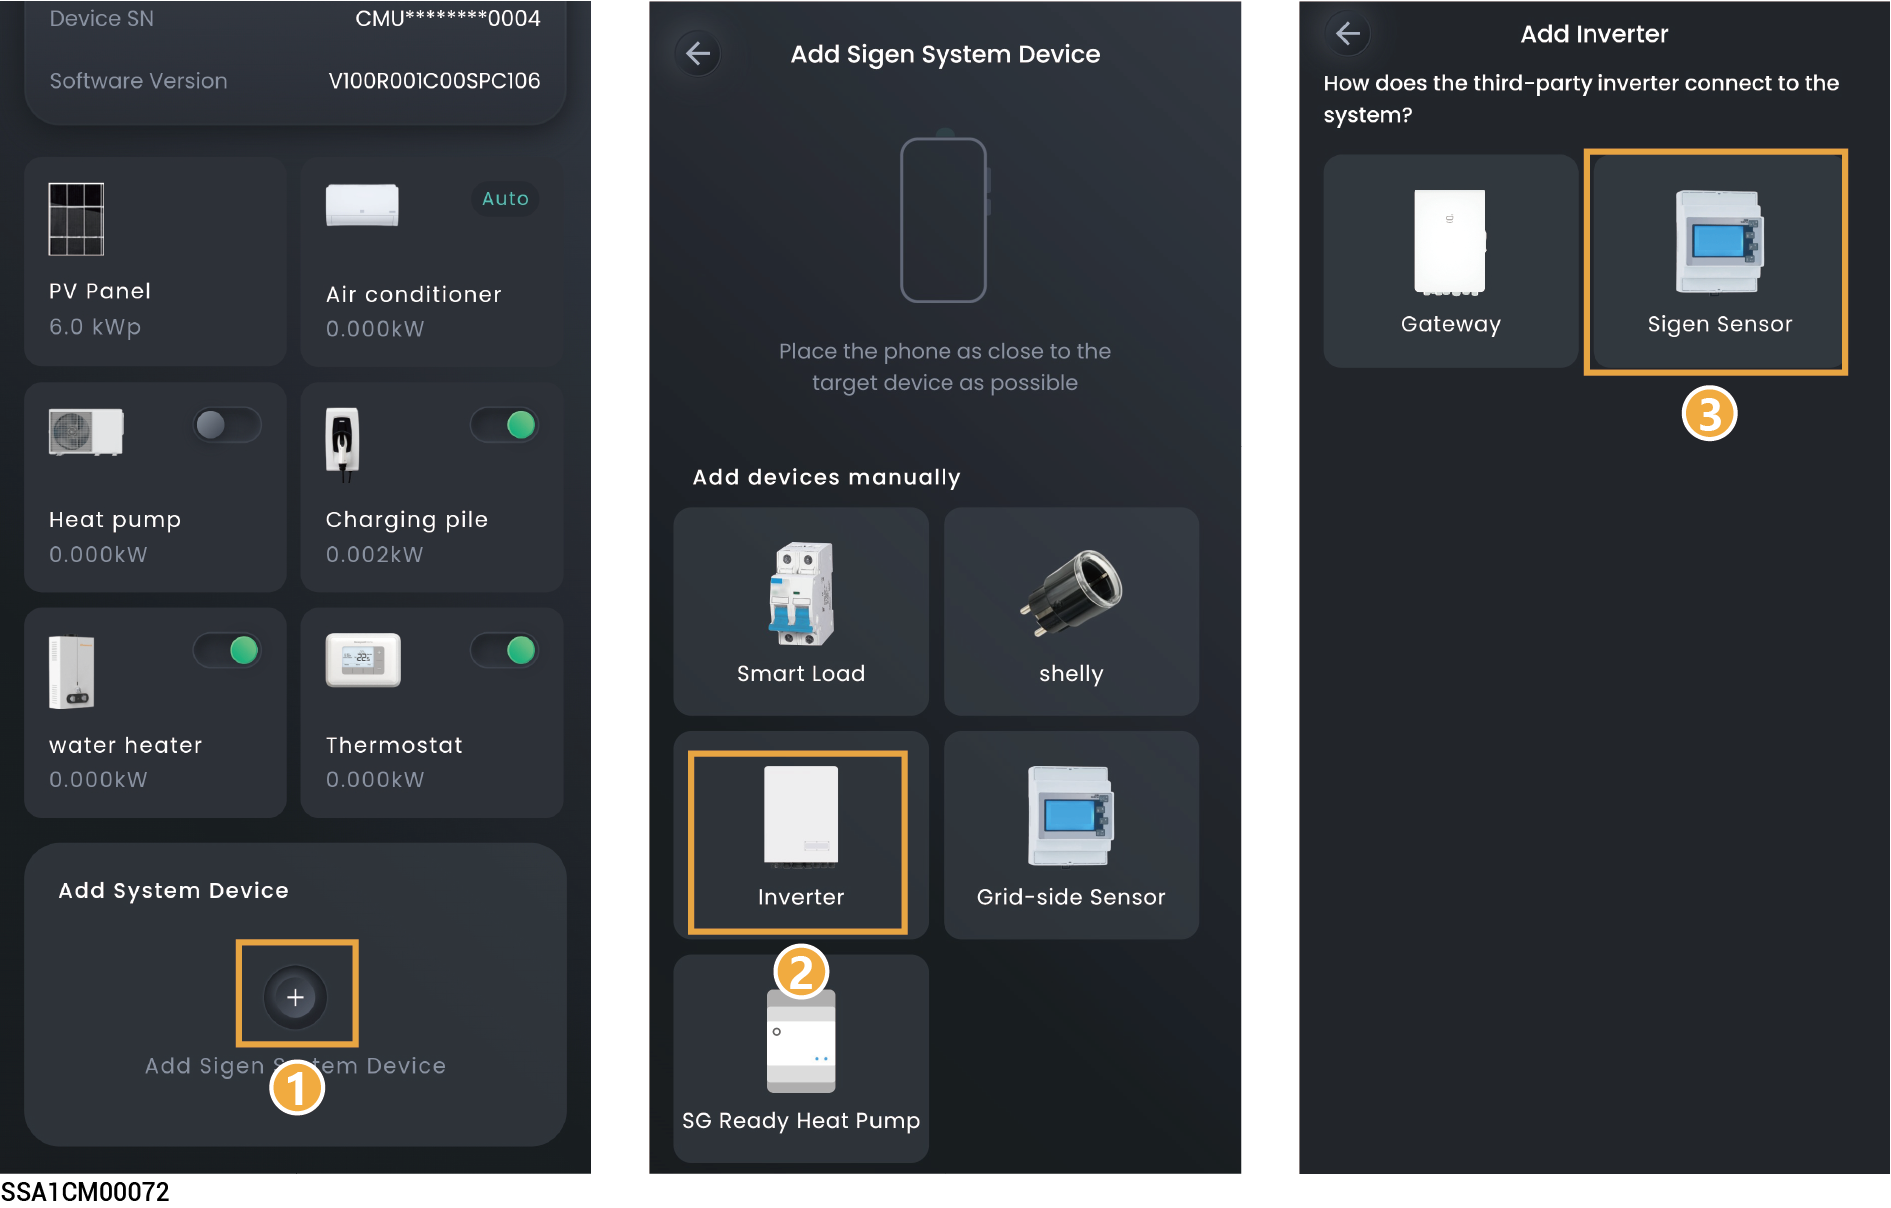The height and width of the screenshot is (1208, 1891).
Task: Tap the plus icon to add system device
Action: [296, 996]
